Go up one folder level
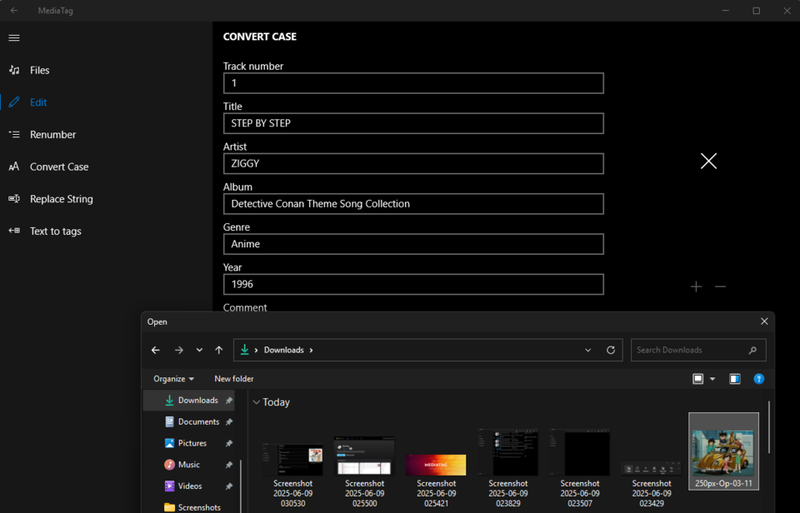The width and height of the screenshot is (800, 513). click(x=219, y=350)
